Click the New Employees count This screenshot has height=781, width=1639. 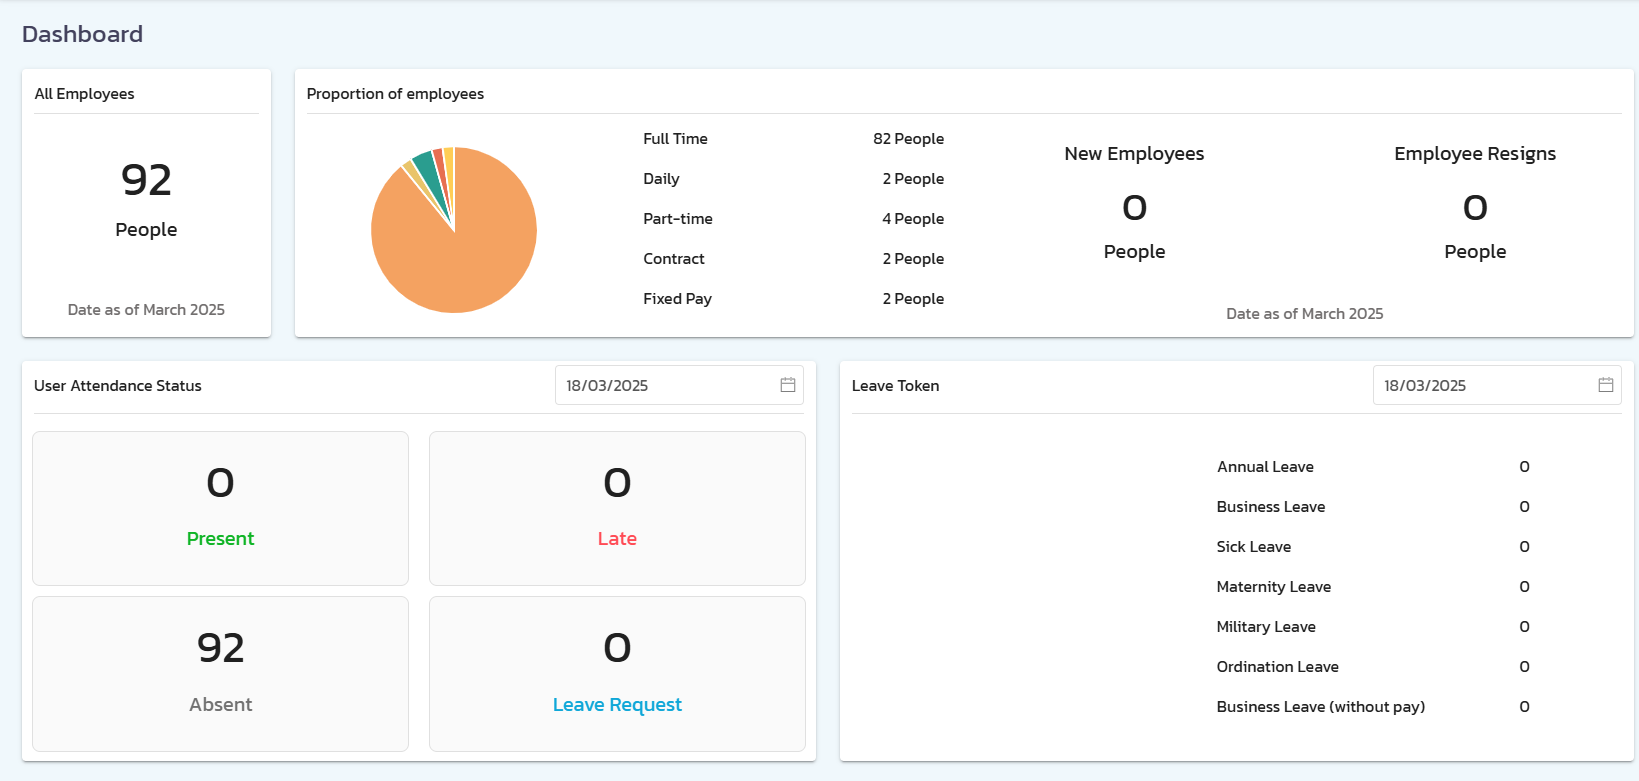point(1134,208)
